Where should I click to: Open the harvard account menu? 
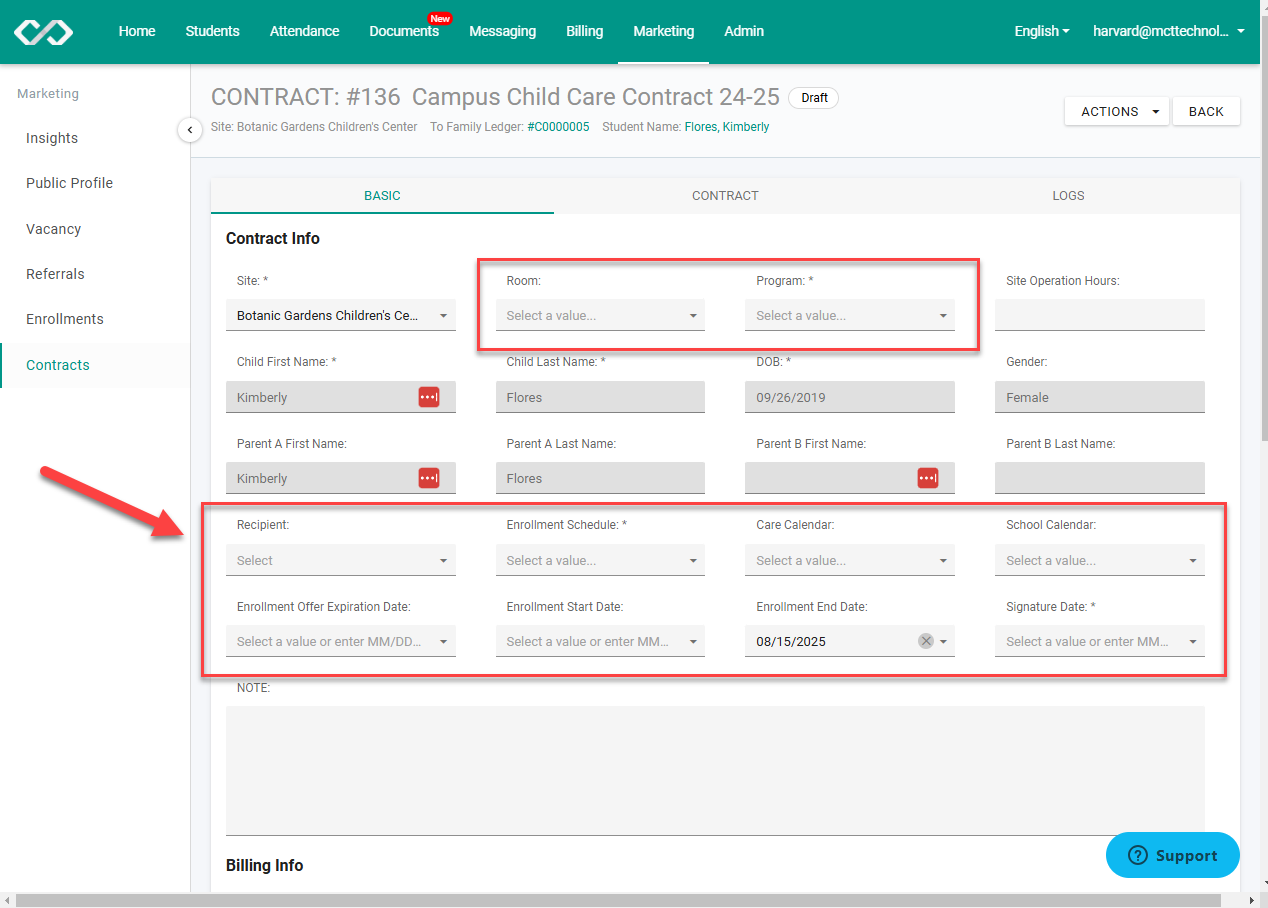pos(1169,31)
